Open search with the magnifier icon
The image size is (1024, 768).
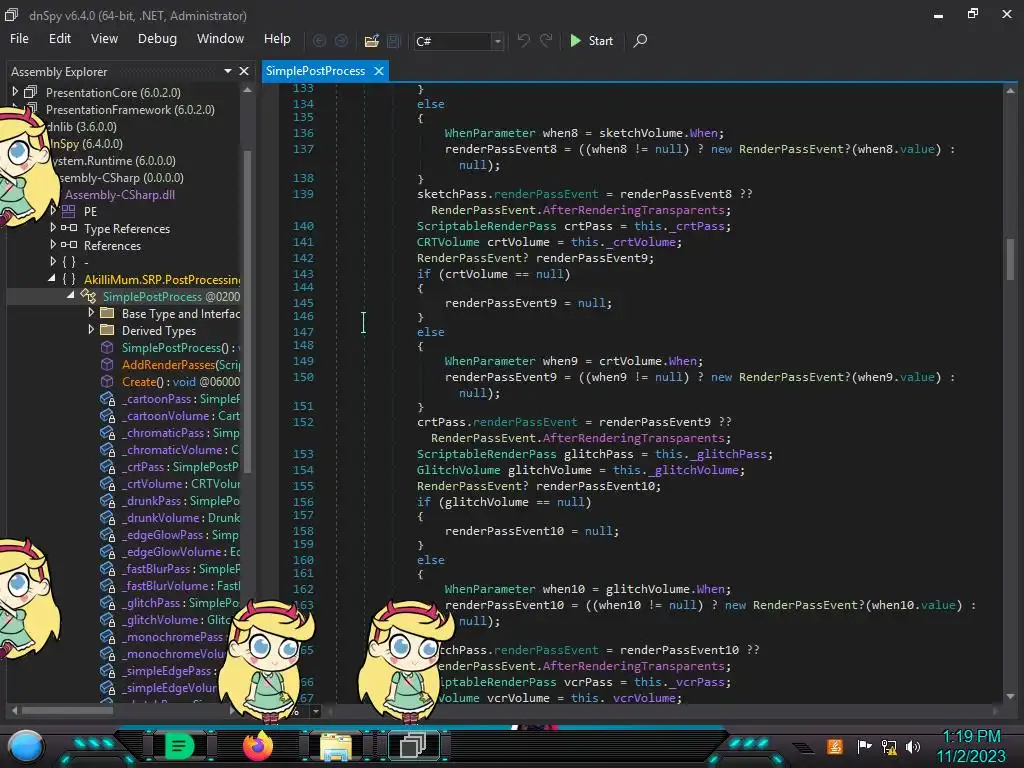coord(641,41)
